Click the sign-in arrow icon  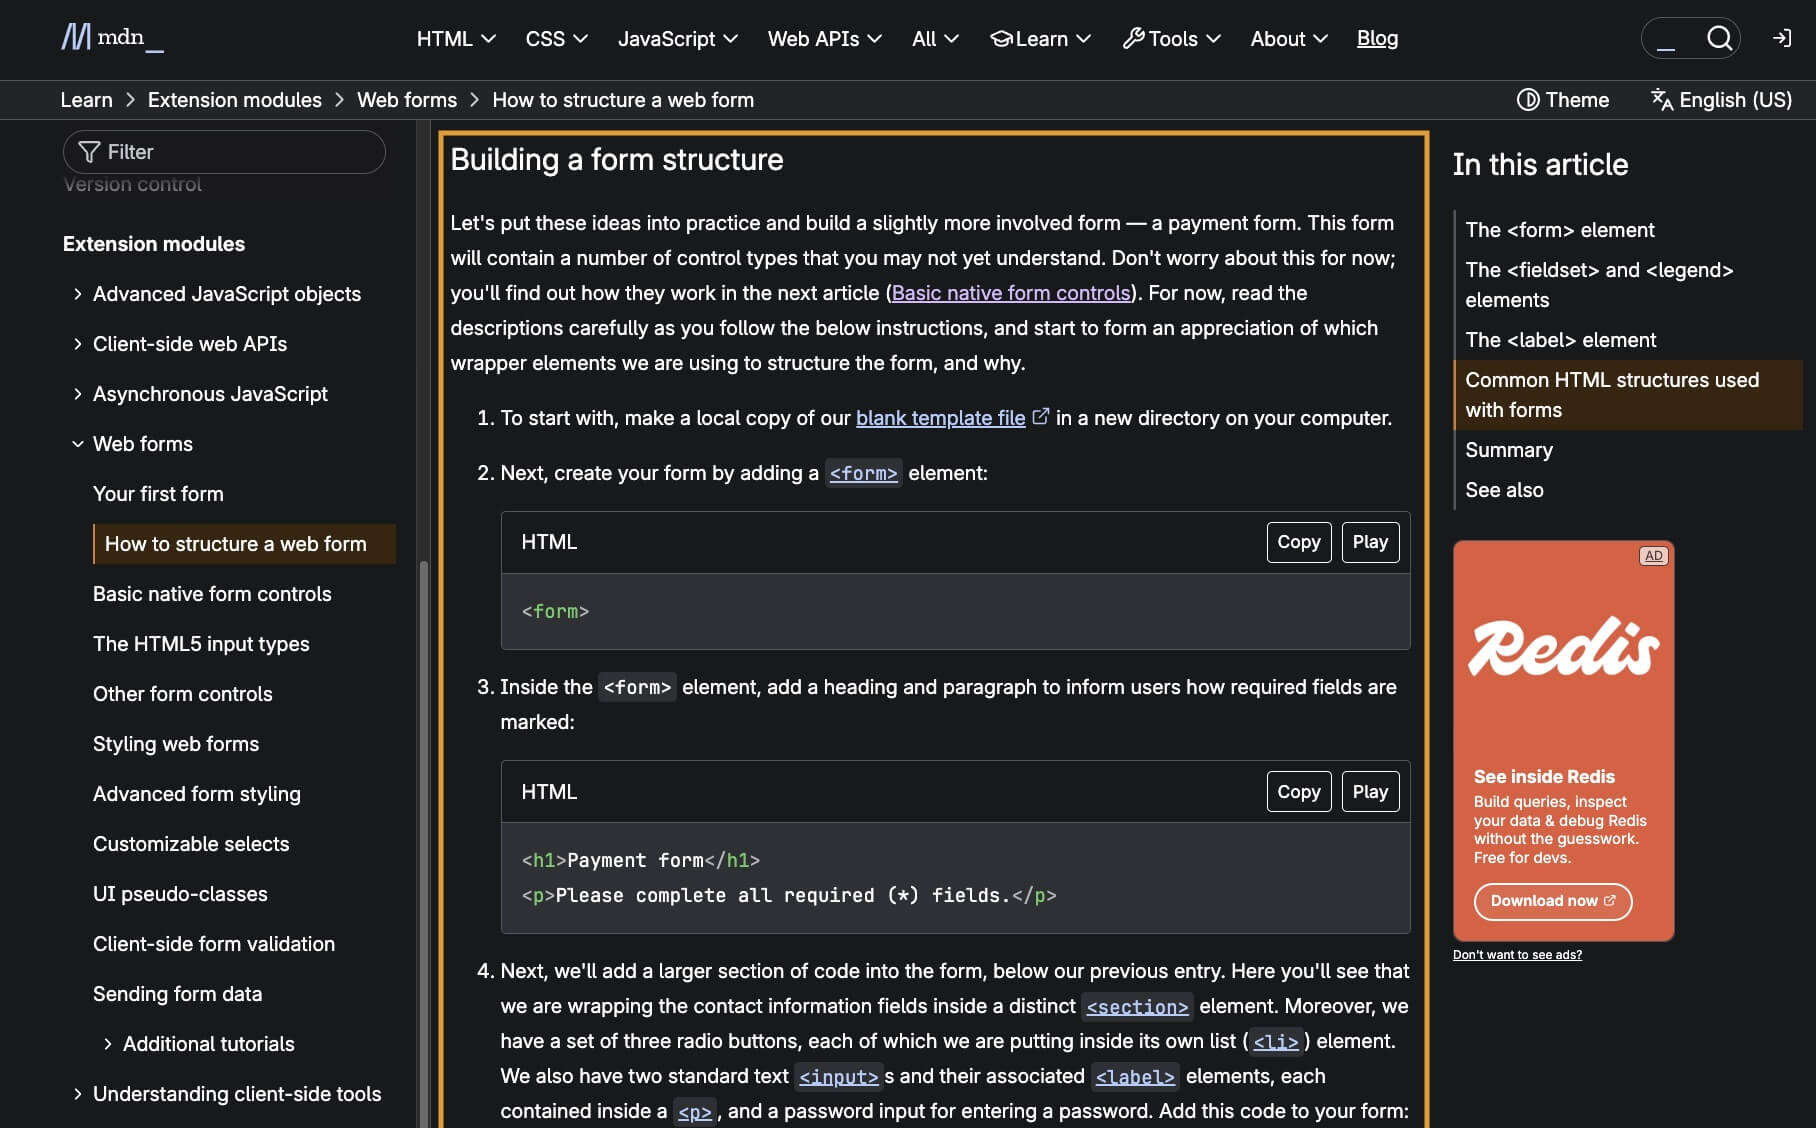pyautogui.click(x=1782, y=38)
